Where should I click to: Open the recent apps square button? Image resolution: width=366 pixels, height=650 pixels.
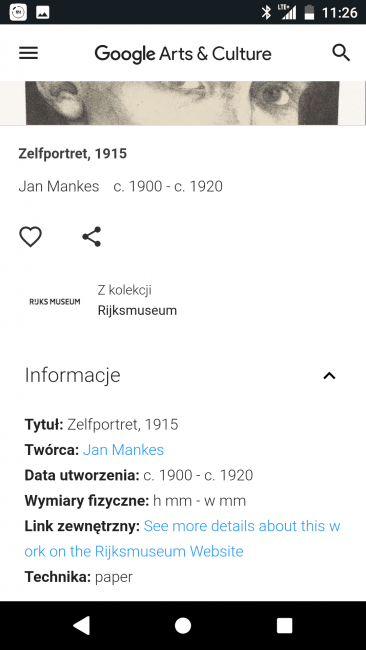pos(284,626)
